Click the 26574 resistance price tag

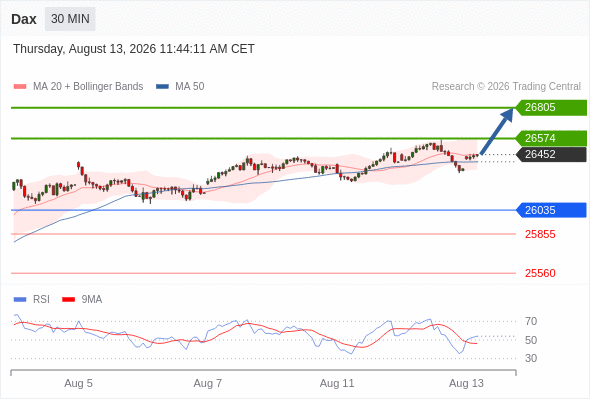click(551, 138)
